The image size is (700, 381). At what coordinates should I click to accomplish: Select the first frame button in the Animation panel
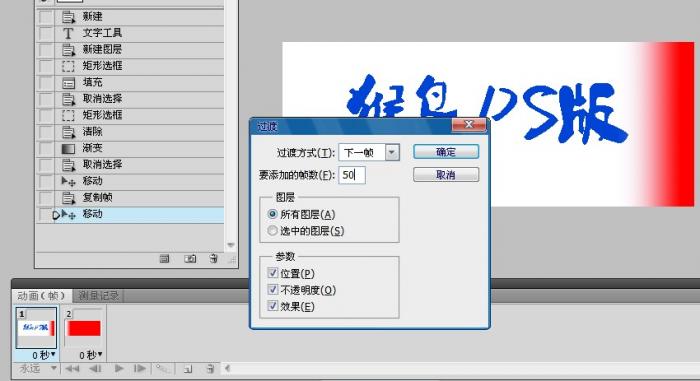pyautogui.click(x=72, y=368)
